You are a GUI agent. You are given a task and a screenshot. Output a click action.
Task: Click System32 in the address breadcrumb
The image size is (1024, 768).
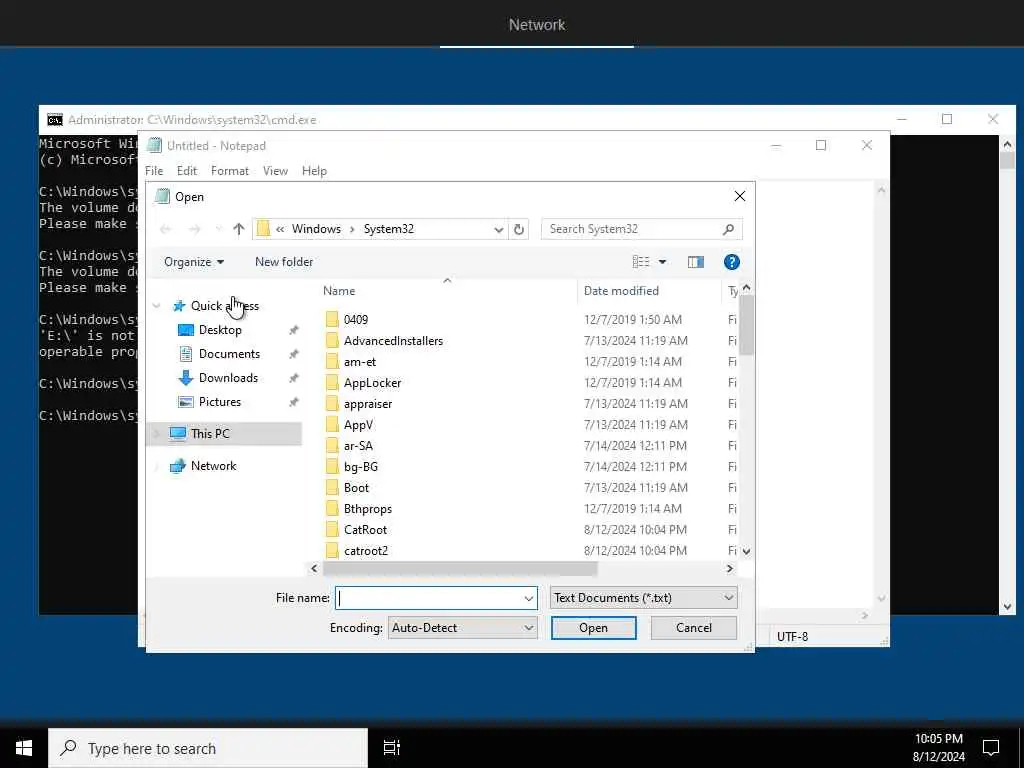click(389, 229)
